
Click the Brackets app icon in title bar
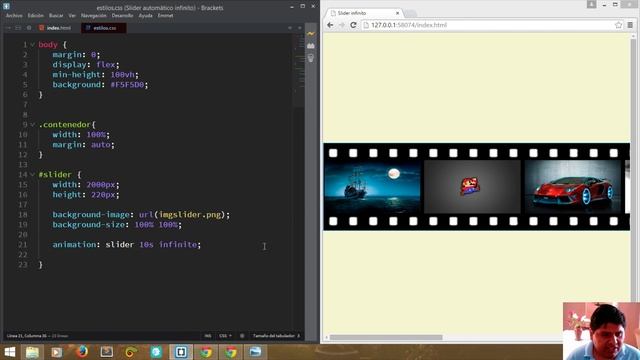(6, 6)
